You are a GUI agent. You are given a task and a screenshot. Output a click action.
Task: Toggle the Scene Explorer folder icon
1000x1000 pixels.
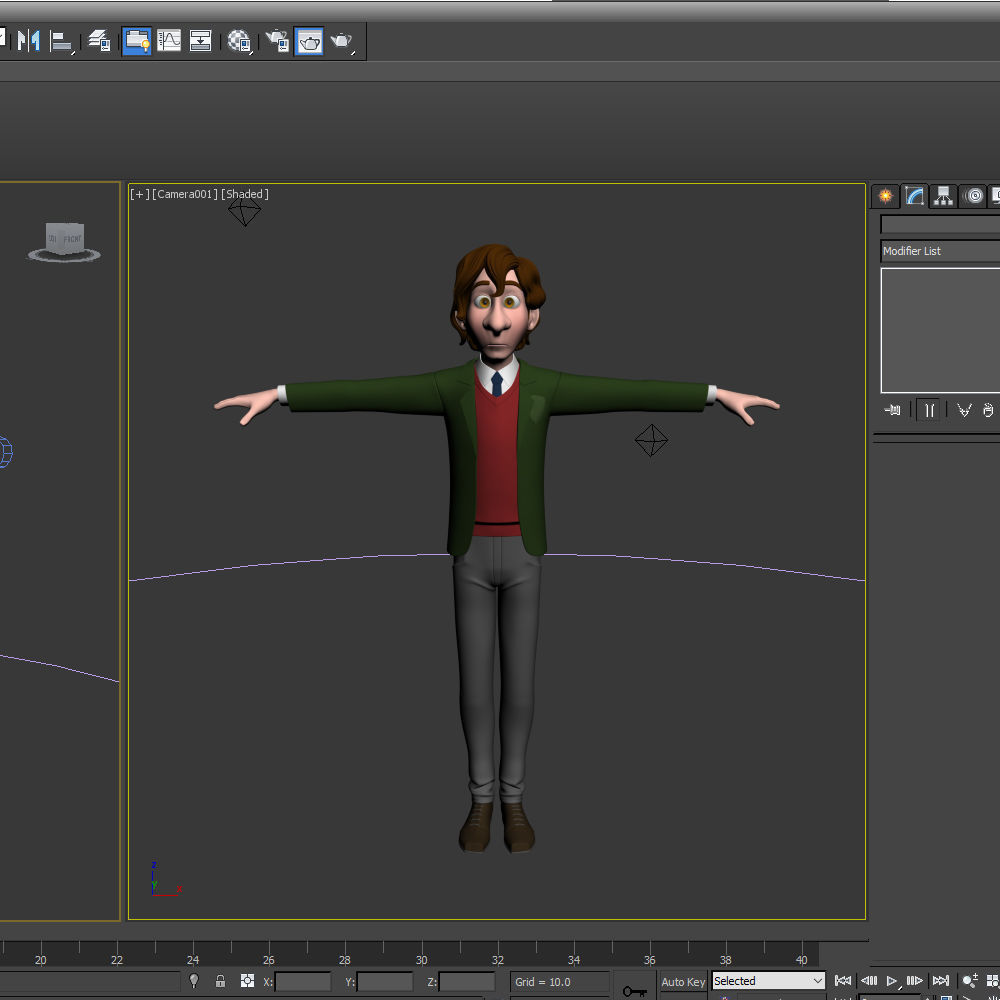tap(136, 41)
